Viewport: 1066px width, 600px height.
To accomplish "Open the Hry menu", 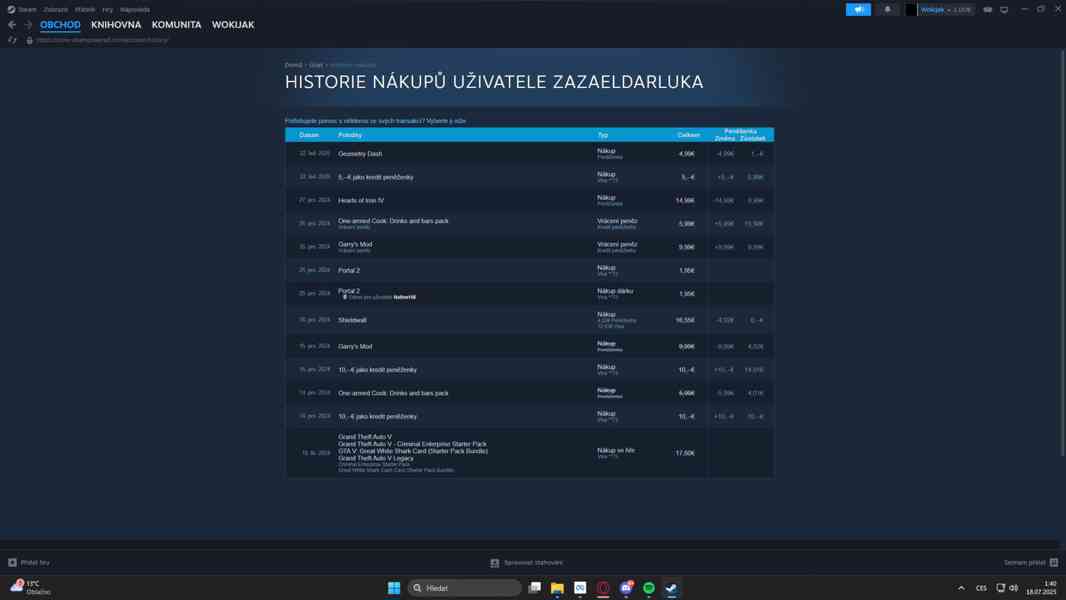I will coord(107,10).
